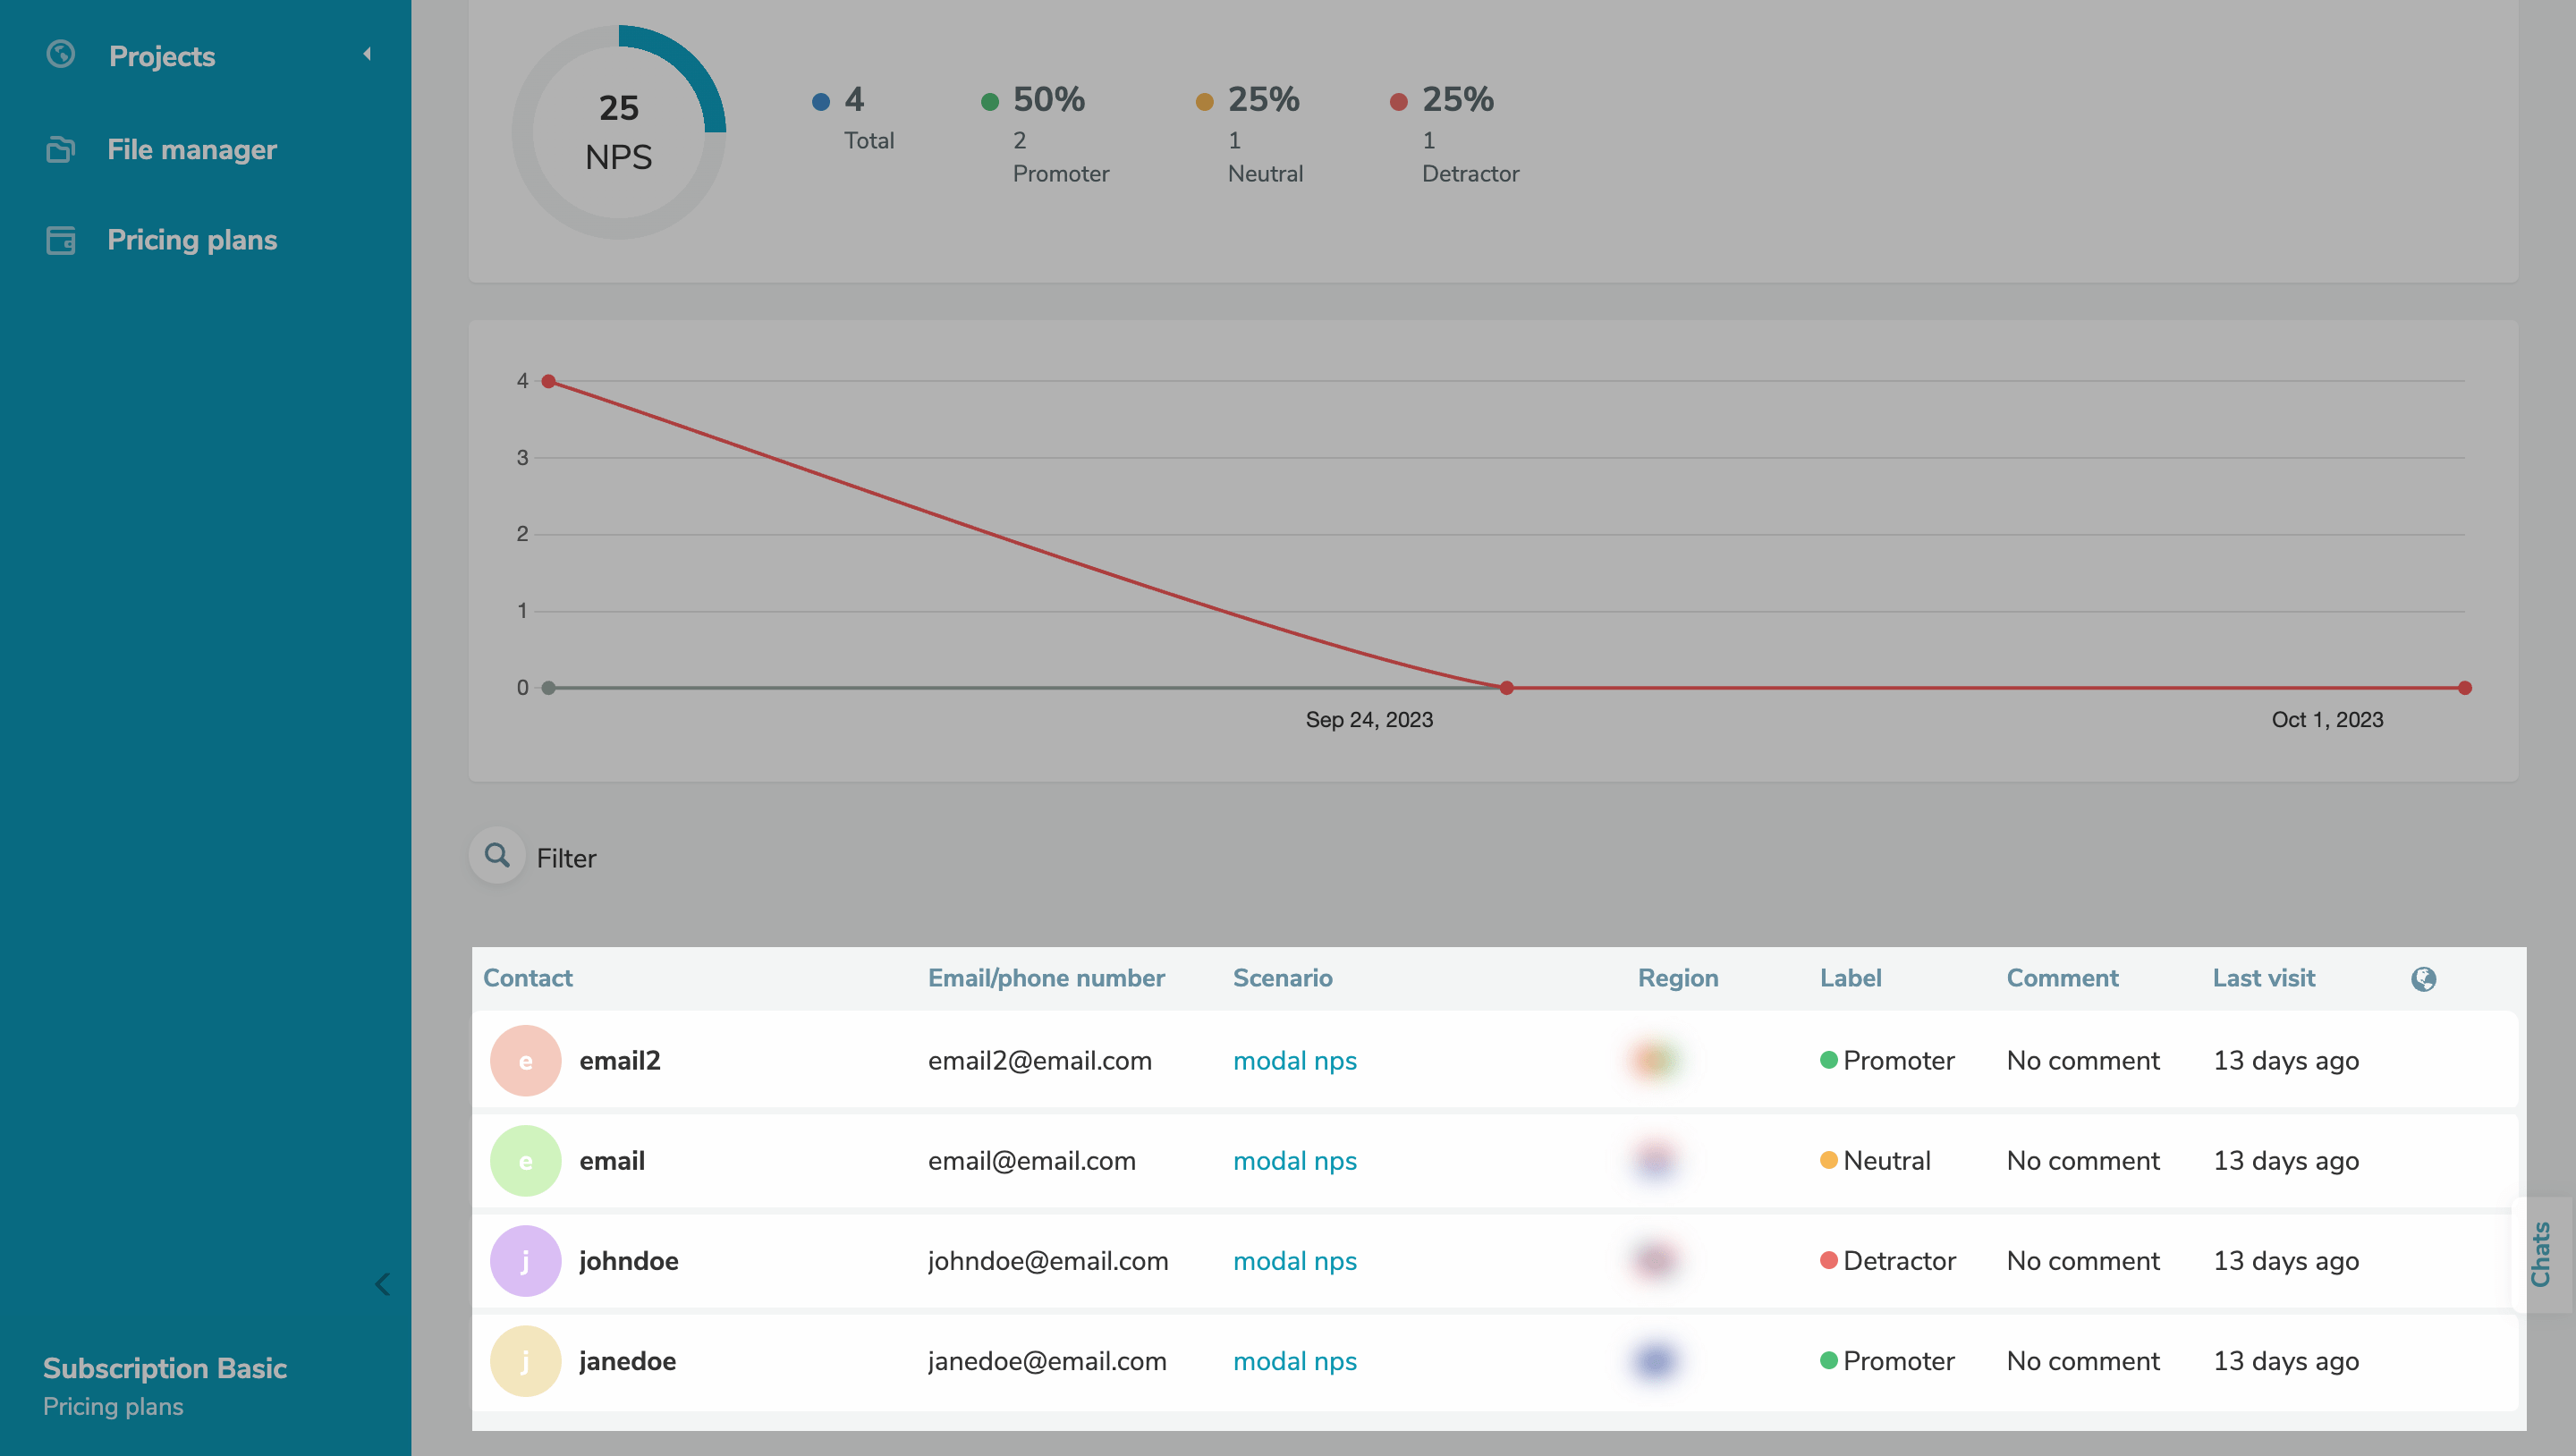The image size is (2576, 1456).
Task: Open the modal nps scenario for janedoe
Action: [x=1294, y=1361]
